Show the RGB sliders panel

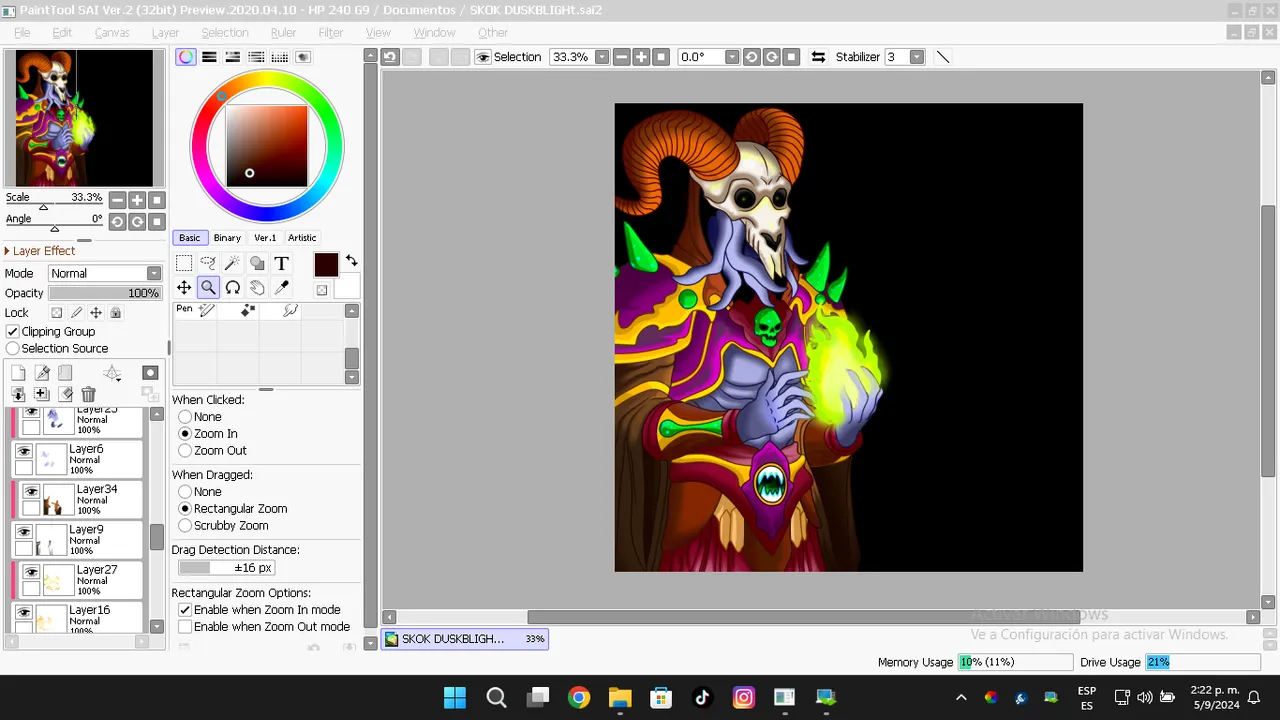[x=209, y=57]
